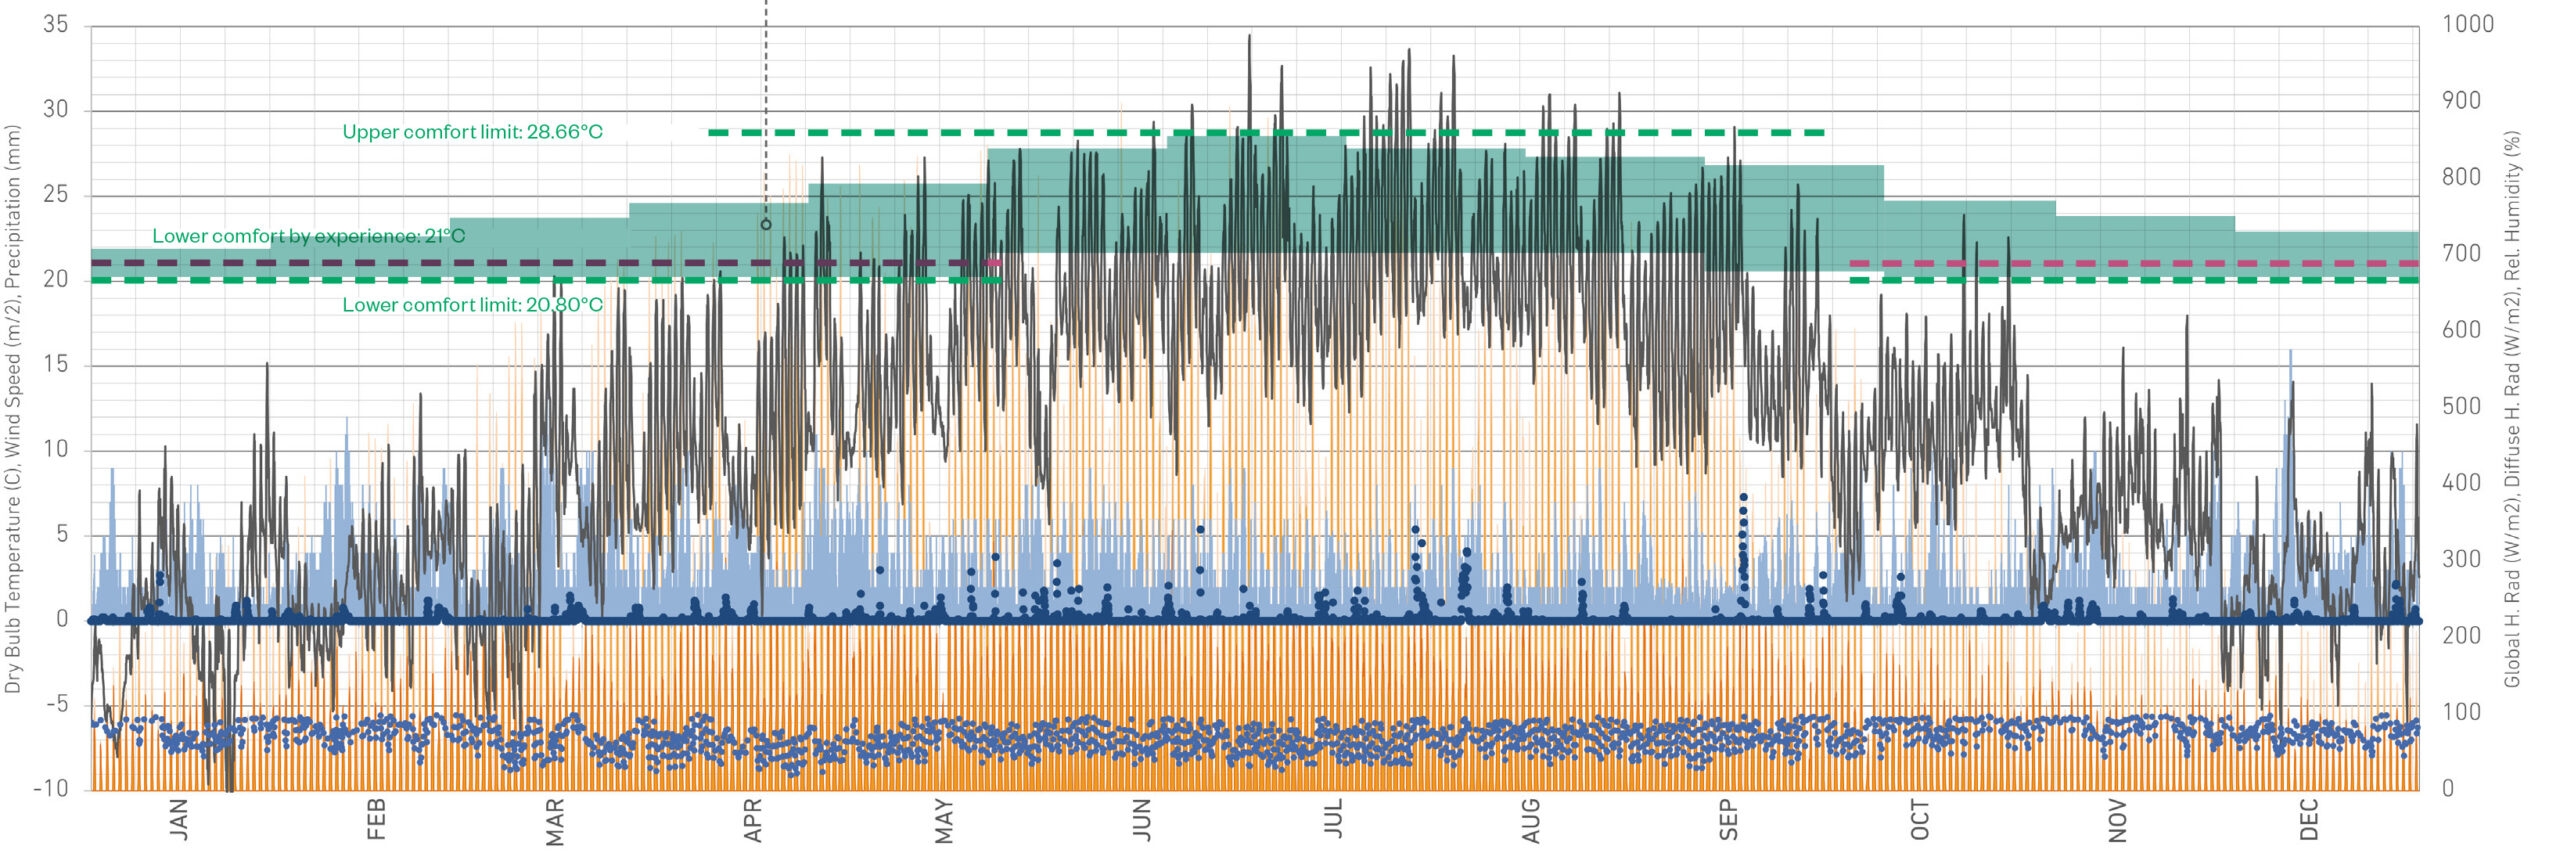The width and height of the screenshot is (2560, 857).
Task: Select the FEB month label
Action: point(376,820)
